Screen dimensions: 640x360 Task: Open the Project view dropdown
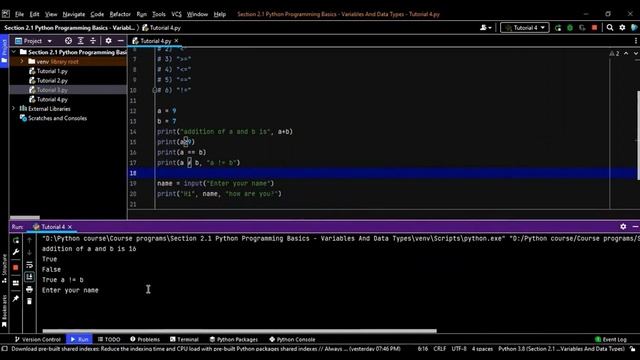pyautogui.click(x=33, y=41)
